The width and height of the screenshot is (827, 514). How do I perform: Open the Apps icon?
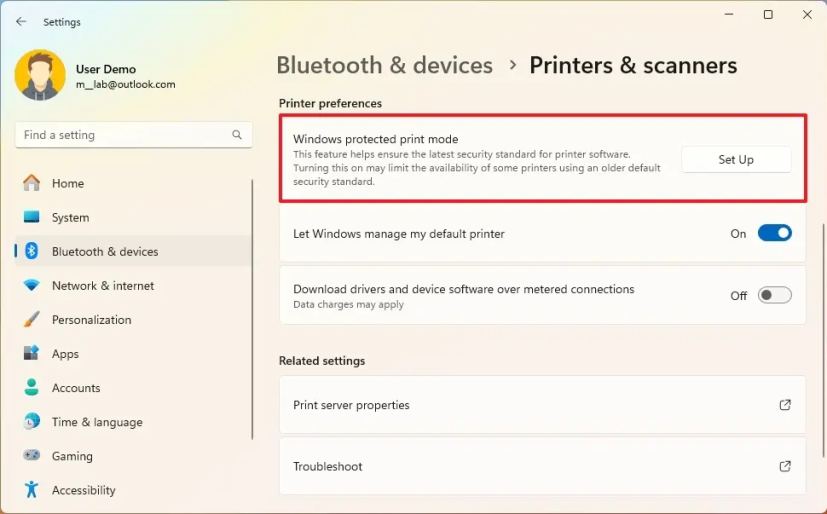[x=32, y=353]
